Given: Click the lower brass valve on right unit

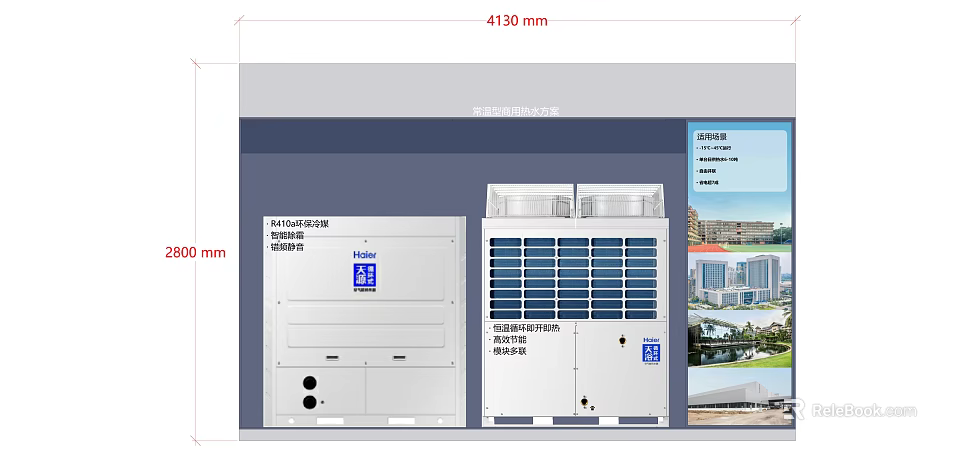Looking at the screenshot, I should [x=586, y=402].
